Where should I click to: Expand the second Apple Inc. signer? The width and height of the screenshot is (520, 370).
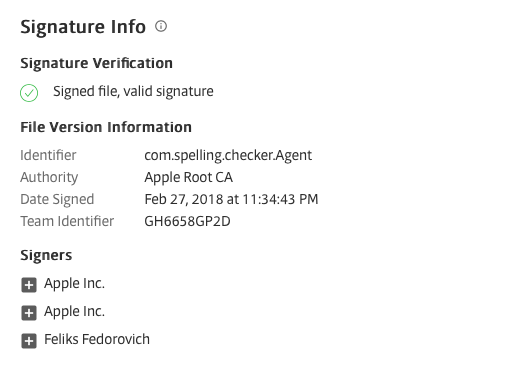click(29, 313)
